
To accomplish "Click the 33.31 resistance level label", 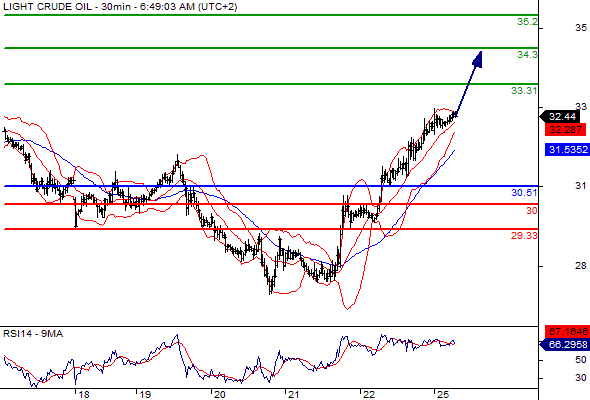I will tap(524, 91).
